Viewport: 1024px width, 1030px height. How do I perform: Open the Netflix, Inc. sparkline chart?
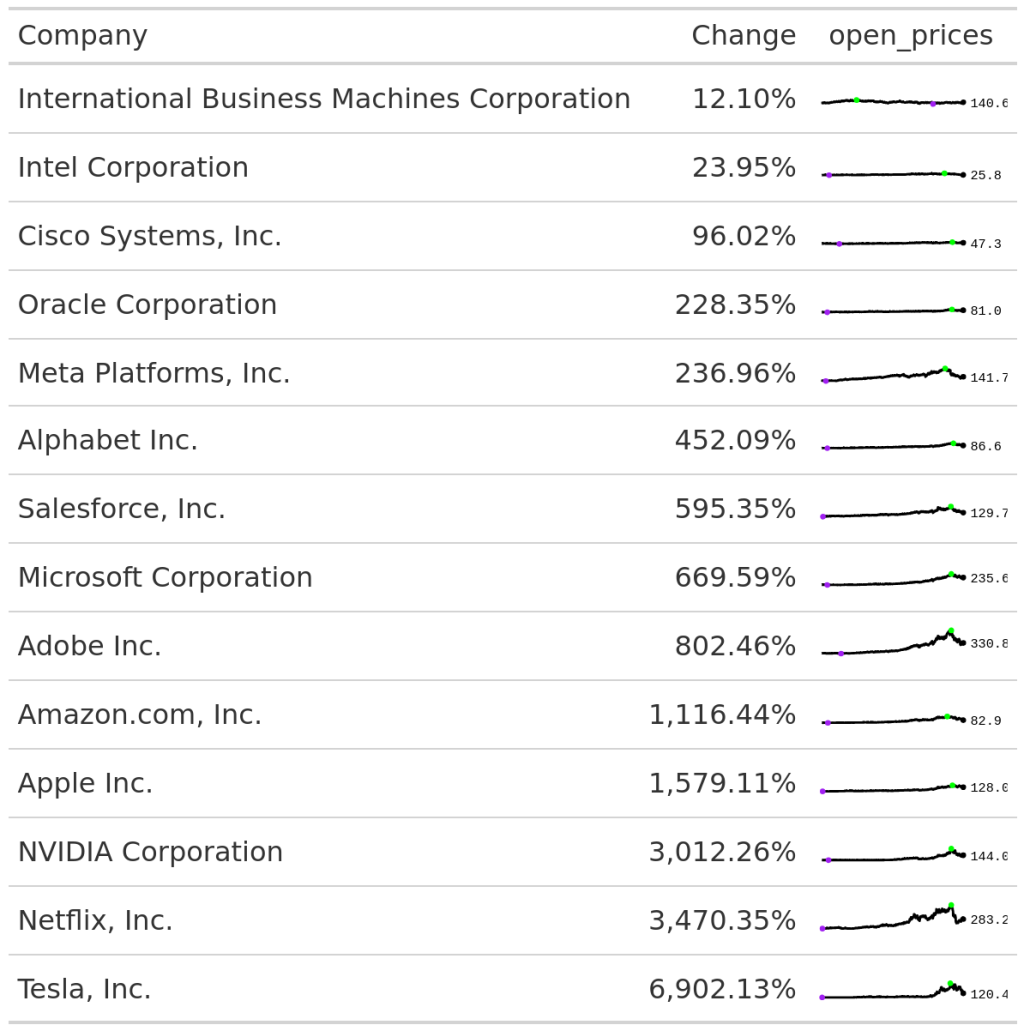893,918
